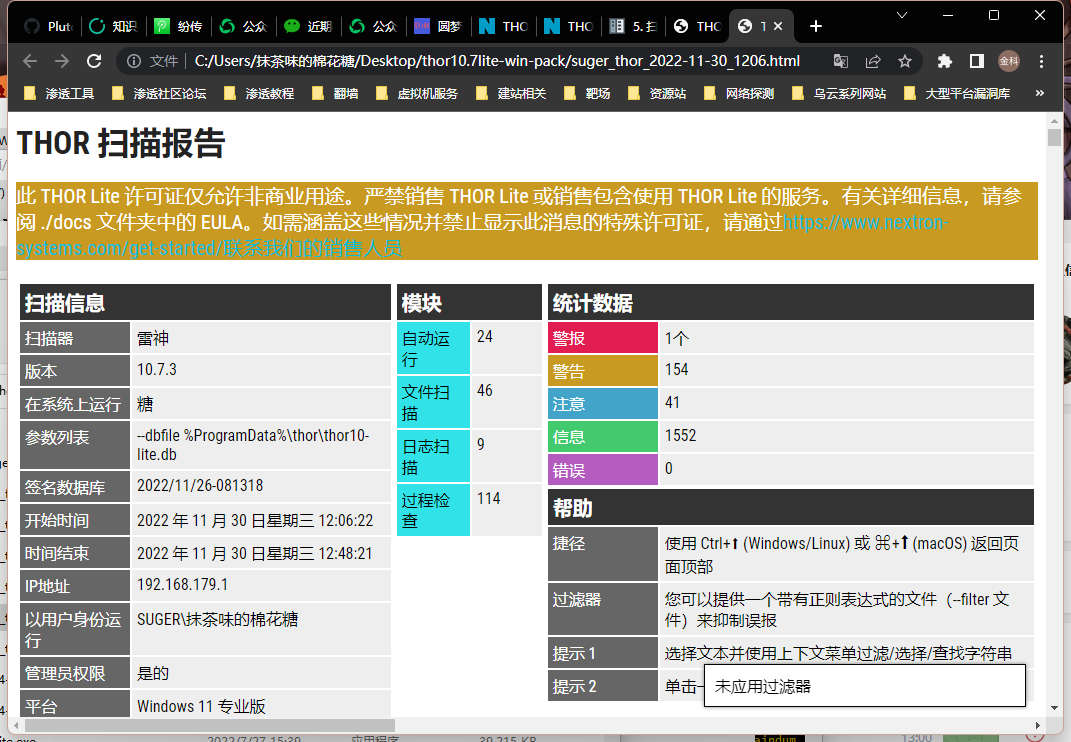Go forward to the next page

(x=62, y=61)
